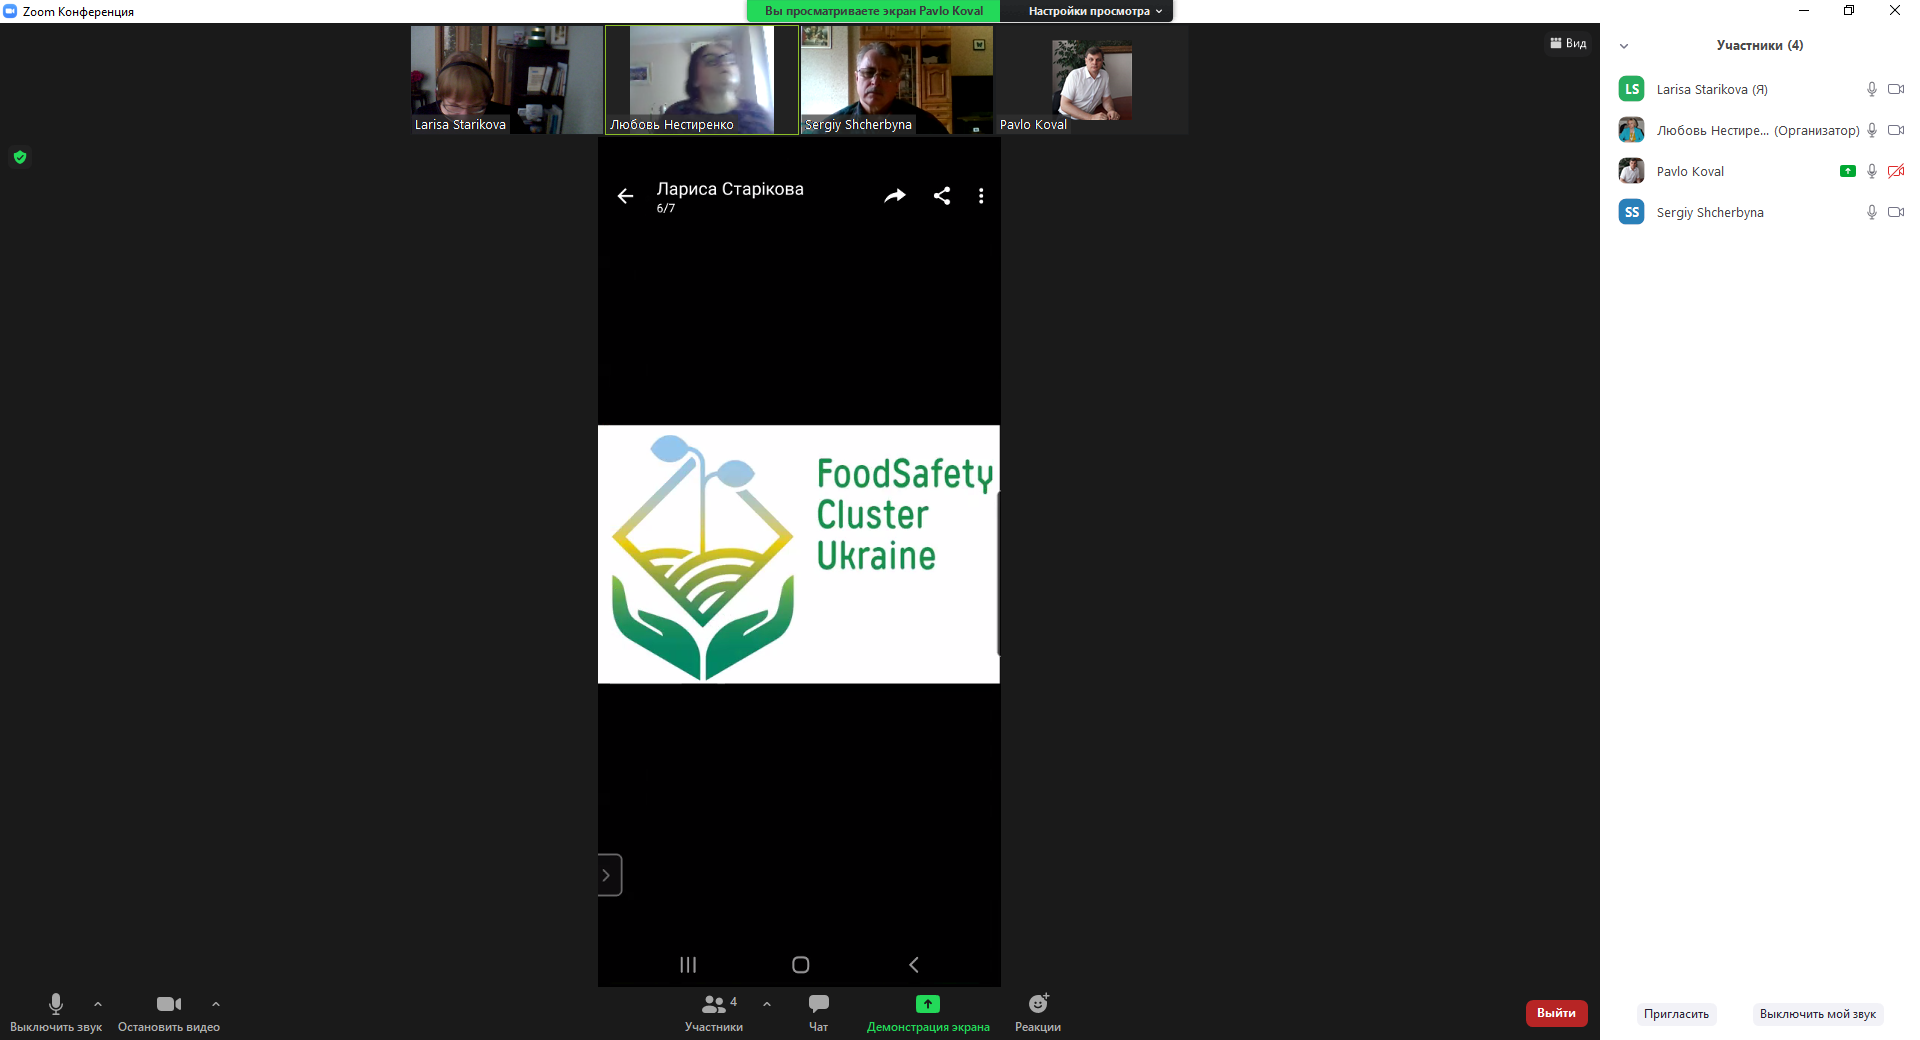Click Вы просматриваете экран Pavlo Koval banner

click(873, 11)
